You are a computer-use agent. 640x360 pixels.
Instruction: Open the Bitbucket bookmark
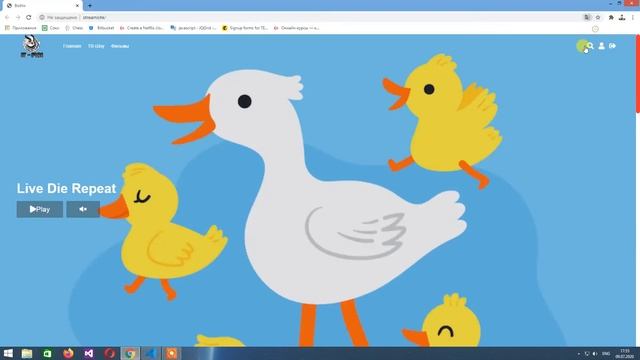point(102,28)
